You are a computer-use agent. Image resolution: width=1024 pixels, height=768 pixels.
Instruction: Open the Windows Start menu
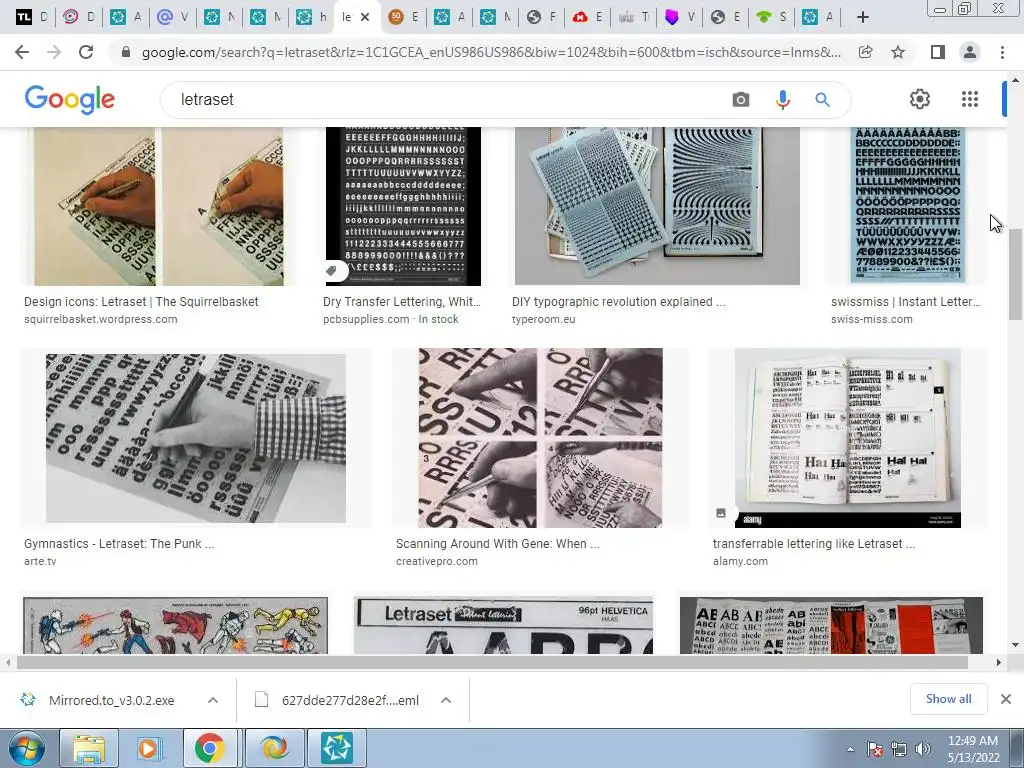coord(26,748)
